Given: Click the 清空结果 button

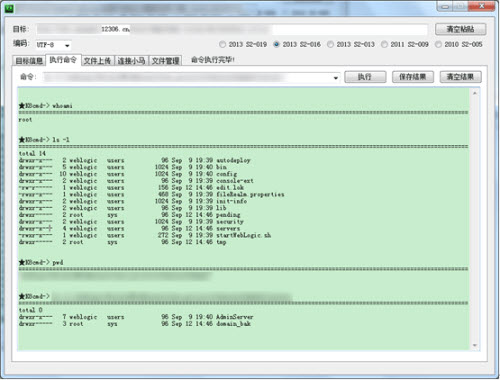Looking at the screenshot, I should click(x=460, y=77).
